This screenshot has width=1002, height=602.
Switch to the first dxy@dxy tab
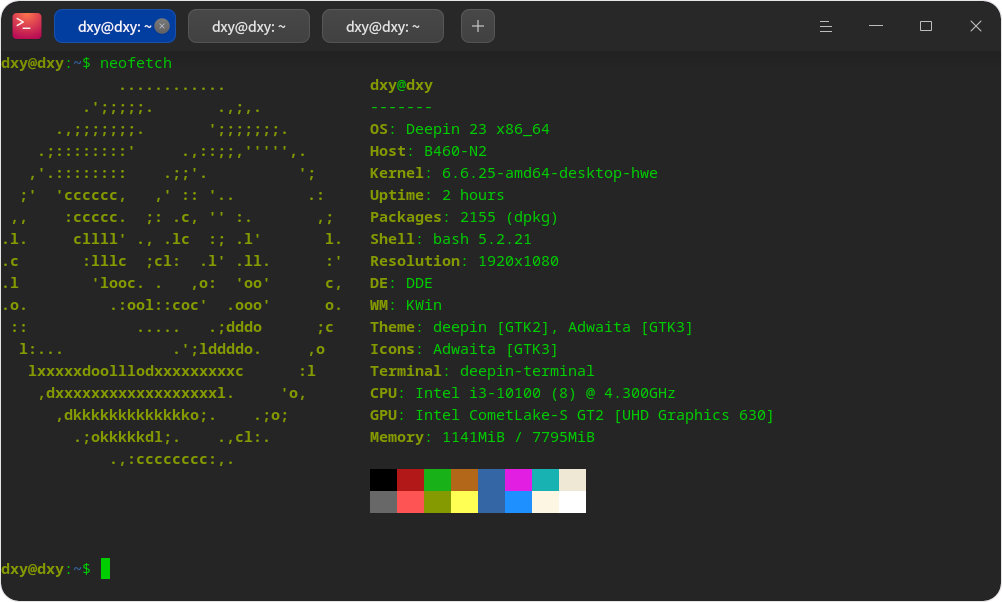point(114,26)
